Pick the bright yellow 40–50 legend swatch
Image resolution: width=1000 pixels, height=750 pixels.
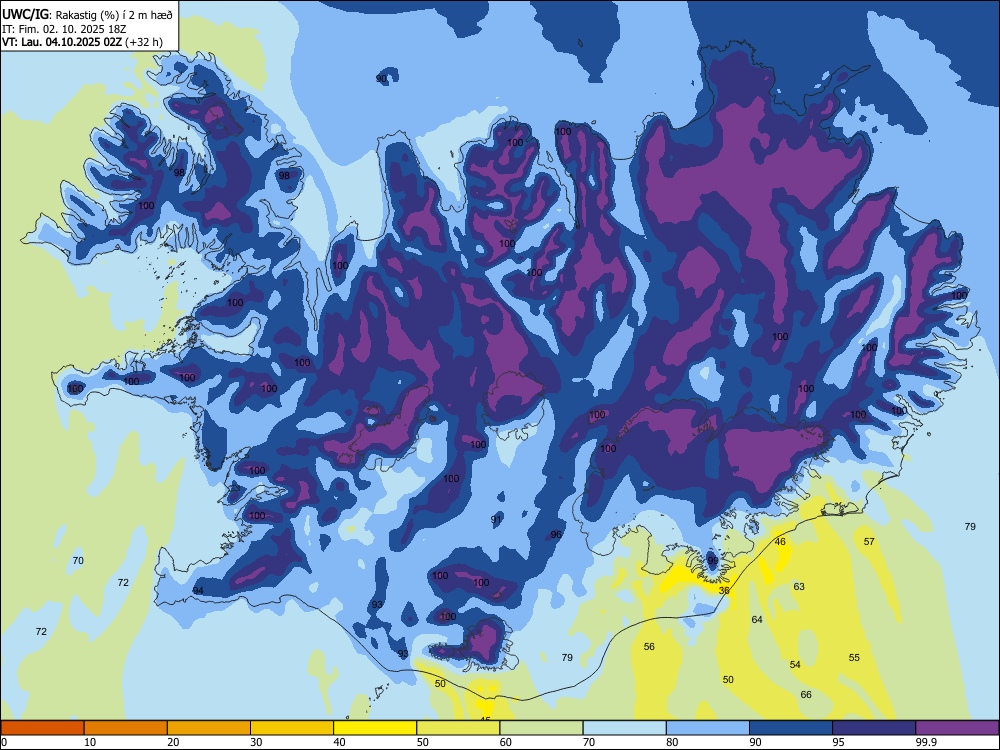375,728
